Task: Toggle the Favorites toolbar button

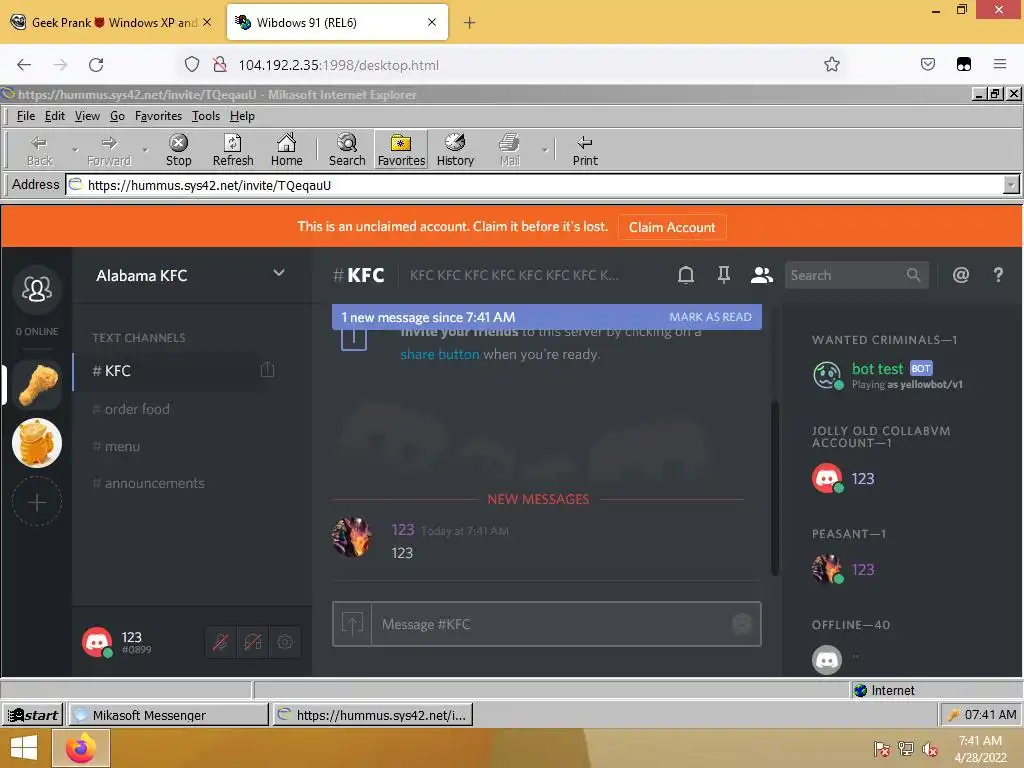Action: [x=401, y=150]
